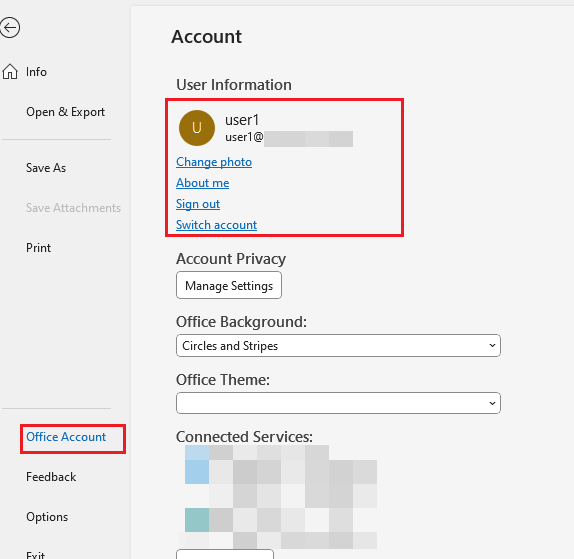
Task: Open Options from sidebar
Action: [47, 517]
